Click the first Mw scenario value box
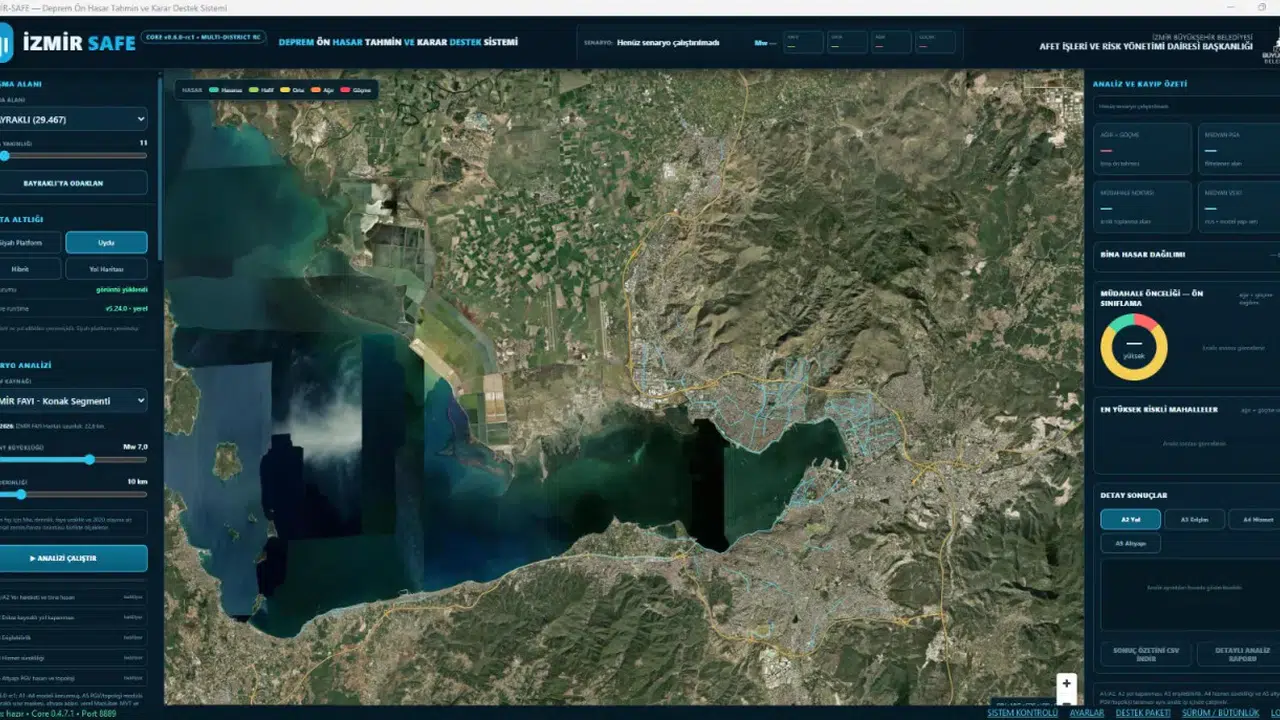This screenshot has height=720, width=1280. pos(804,42)
